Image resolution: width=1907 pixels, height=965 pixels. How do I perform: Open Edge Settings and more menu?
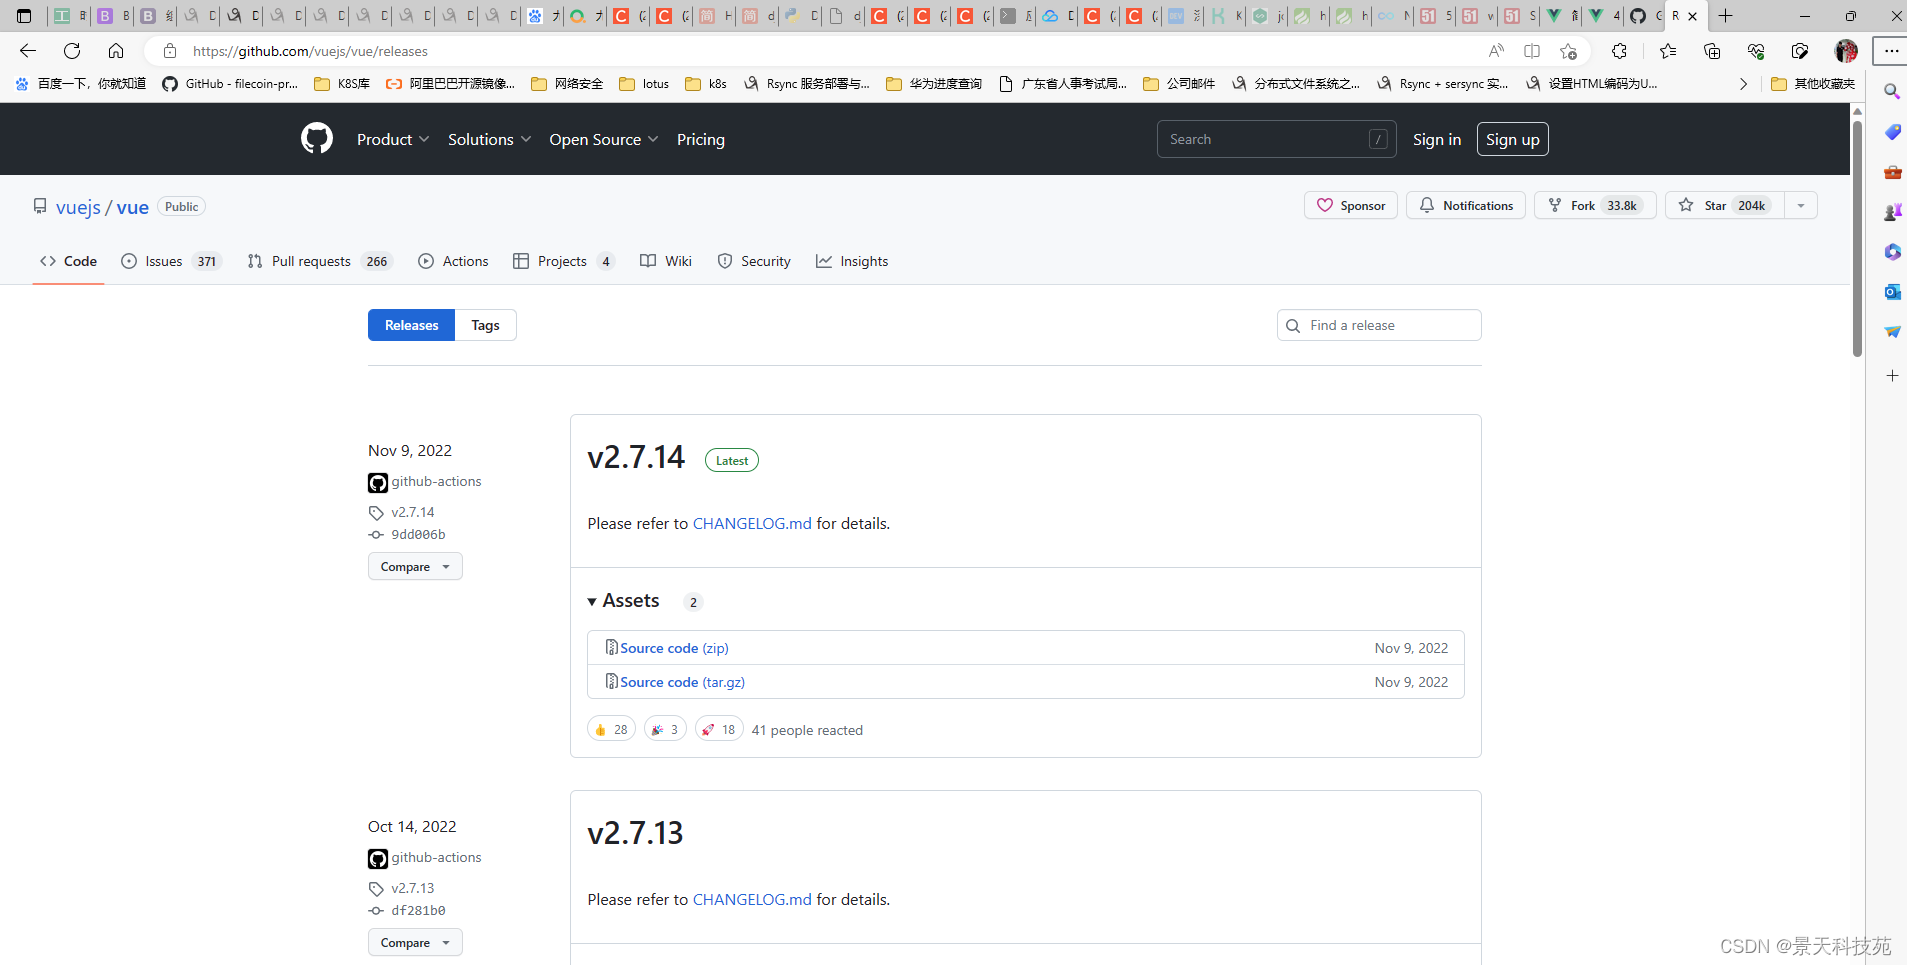pos(1891,51)
